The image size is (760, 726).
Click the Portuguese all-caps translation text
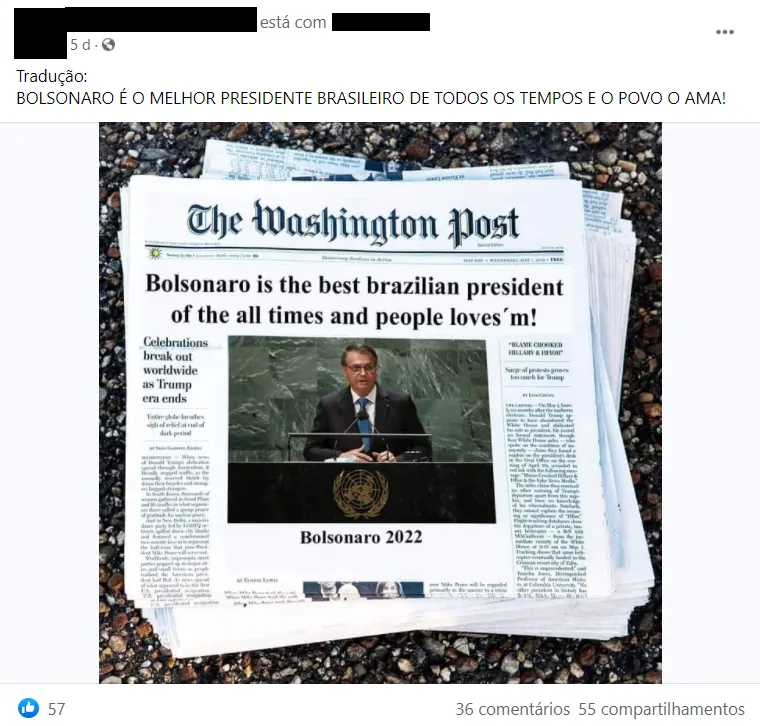tap(371, 98)
